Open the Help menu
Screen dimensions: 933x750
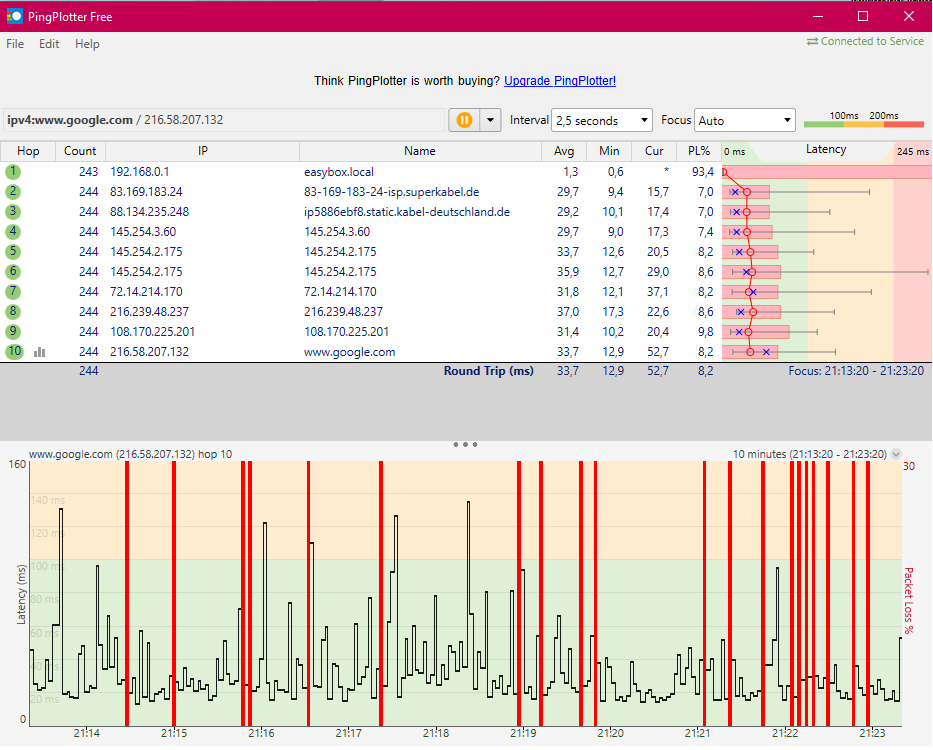click(x=87, y=44)
